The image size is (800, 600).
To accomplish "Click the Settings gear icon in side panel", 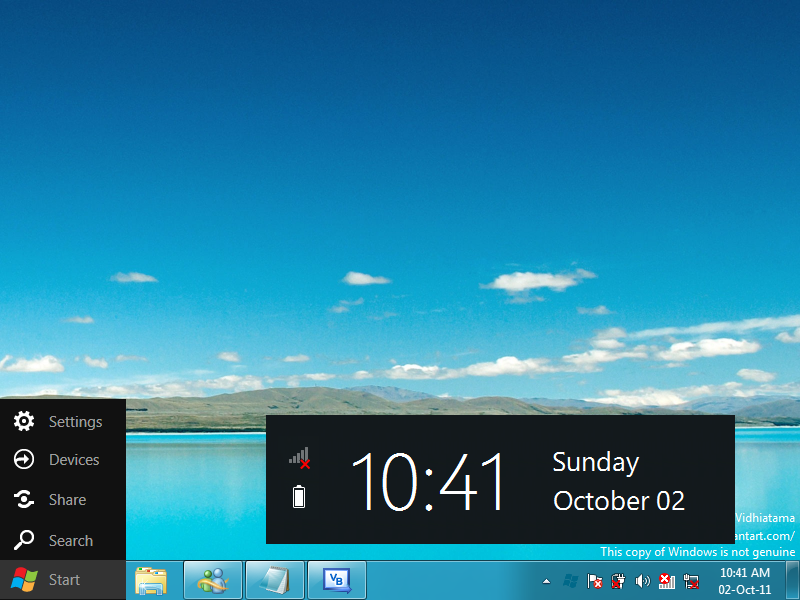I will point(24,421).
